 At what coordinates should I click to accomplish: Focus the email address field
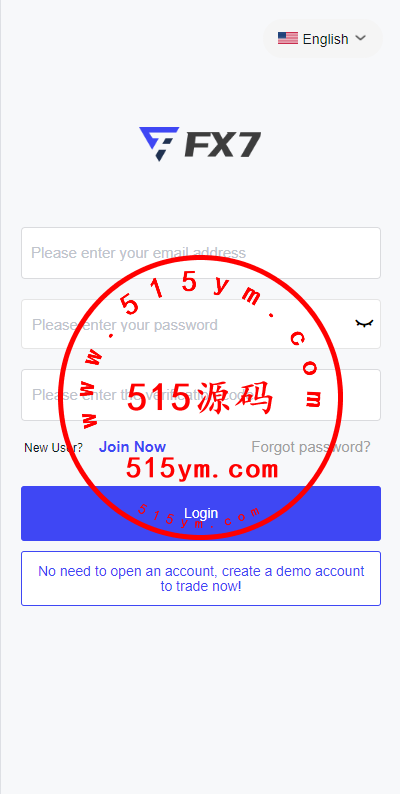[201, 253]
